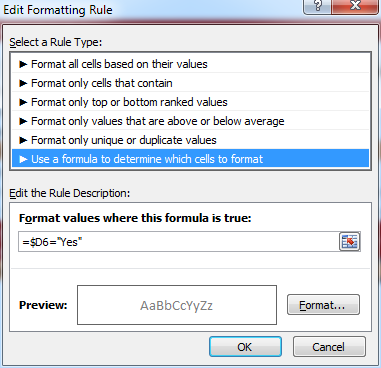Choose the 'Format only cells that contain' rule
Image resolution: width=381 pixels, height=368 pixels.
click(190, 83)
